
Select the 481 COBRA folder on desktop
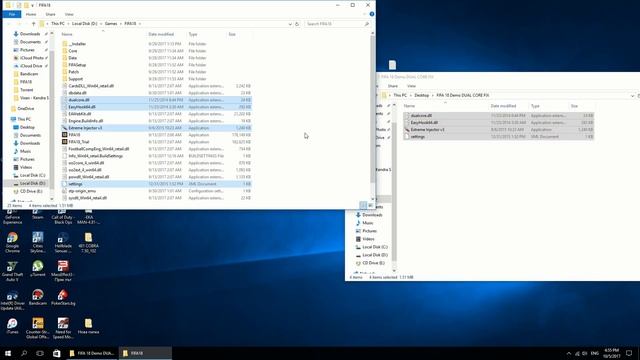[x=88, y=242]
